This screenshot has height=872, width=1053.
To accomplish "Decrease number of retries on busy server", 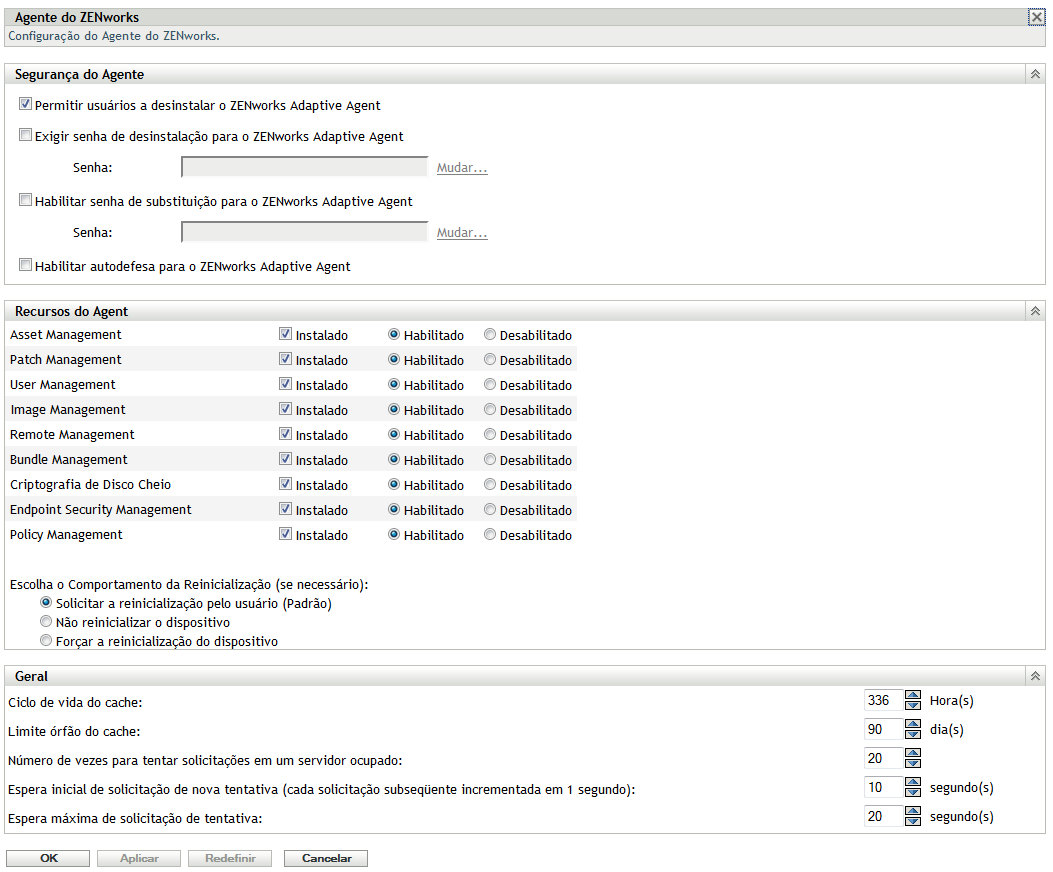I will tap(913, 762).
